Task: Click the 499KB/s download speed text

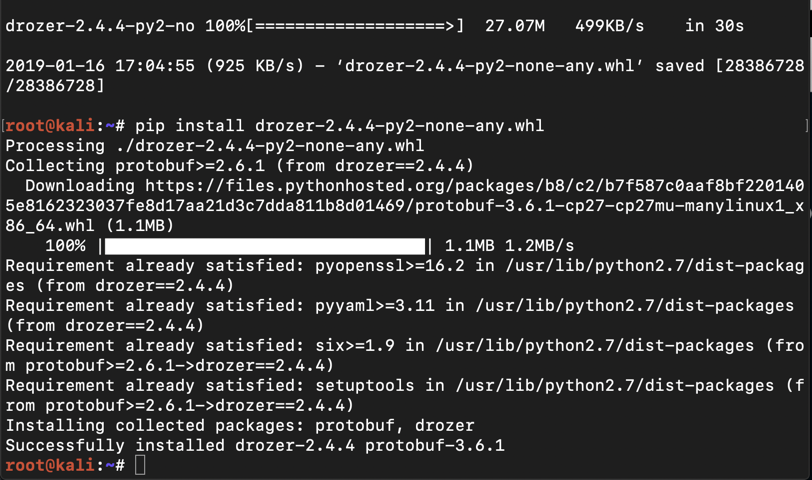Action: 609,26
